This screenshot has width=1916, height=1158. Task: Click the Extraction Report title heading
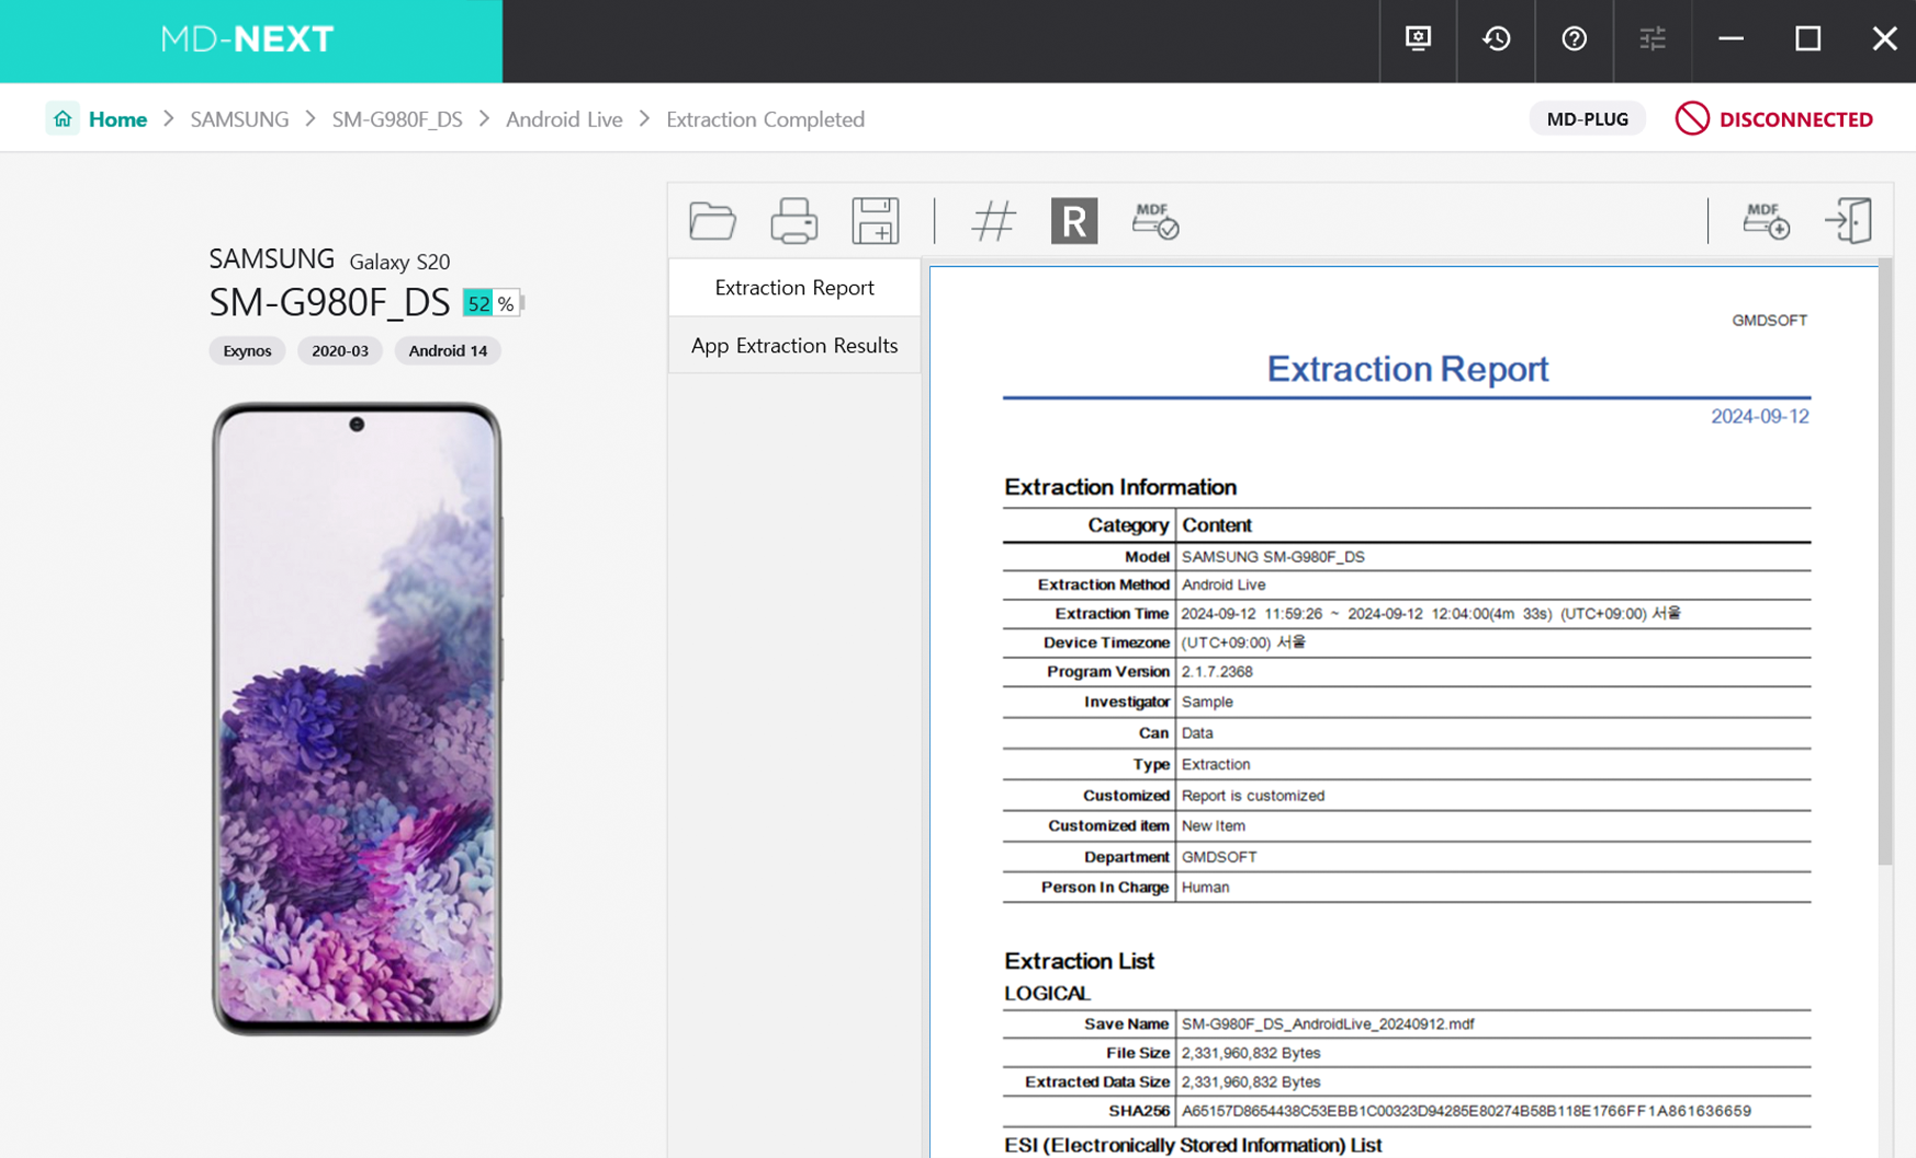tap(1407, 369)
